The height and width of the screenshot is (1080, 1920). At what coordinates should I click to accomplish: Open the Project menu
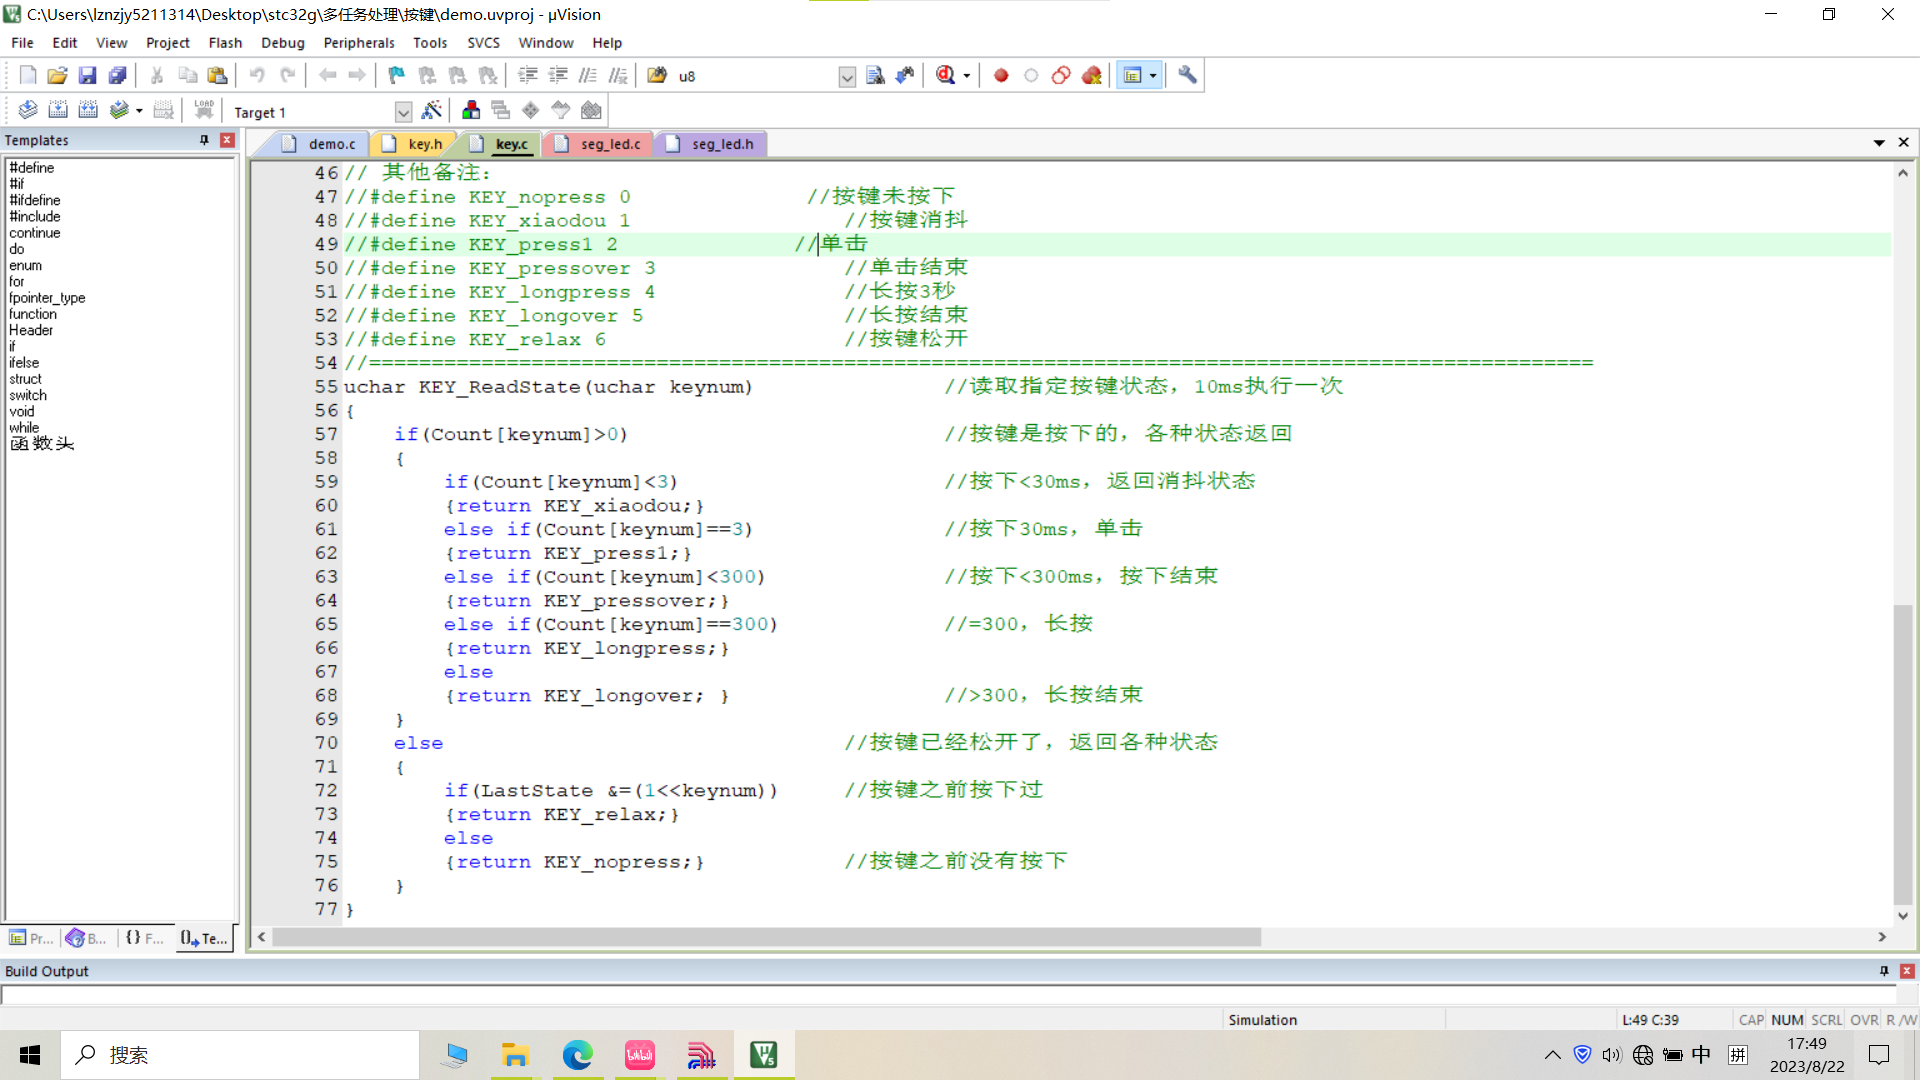point(167,43)
